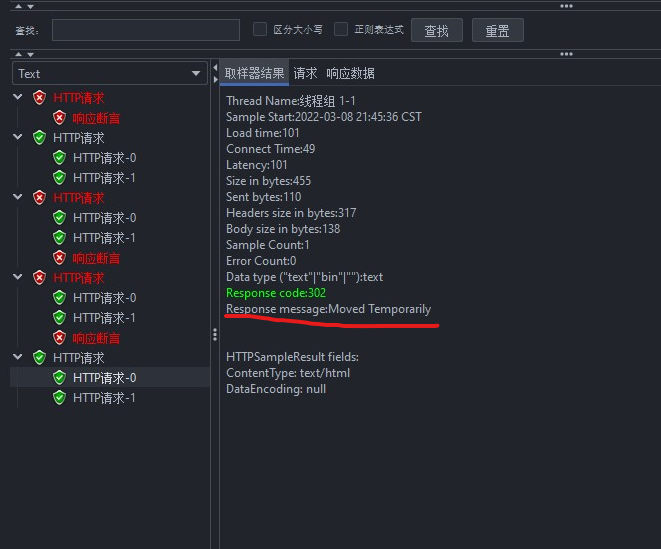Collapse the first HTTP请求 node at tree top

(x=18, y=97)
